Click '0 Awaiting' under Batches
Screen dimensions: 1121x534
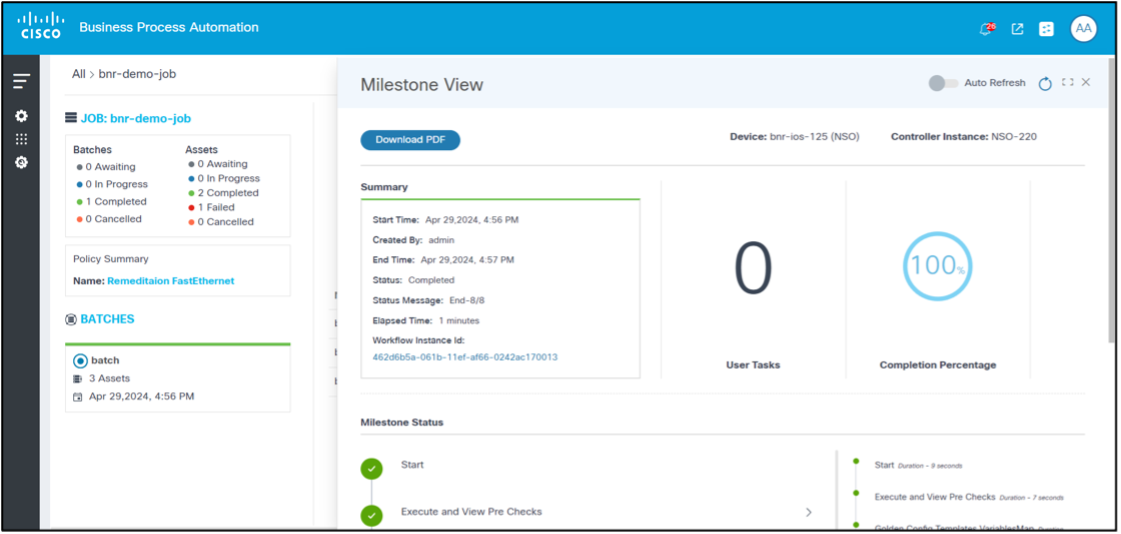110,167
